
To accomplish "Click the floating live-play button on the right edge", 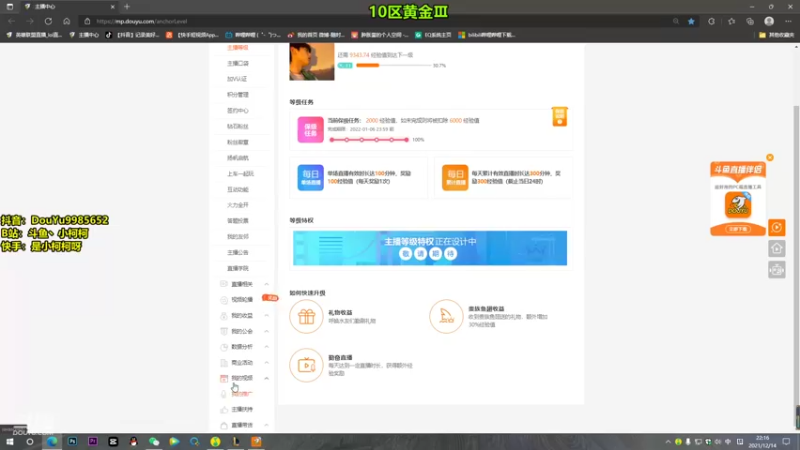I will coord(777,228).
